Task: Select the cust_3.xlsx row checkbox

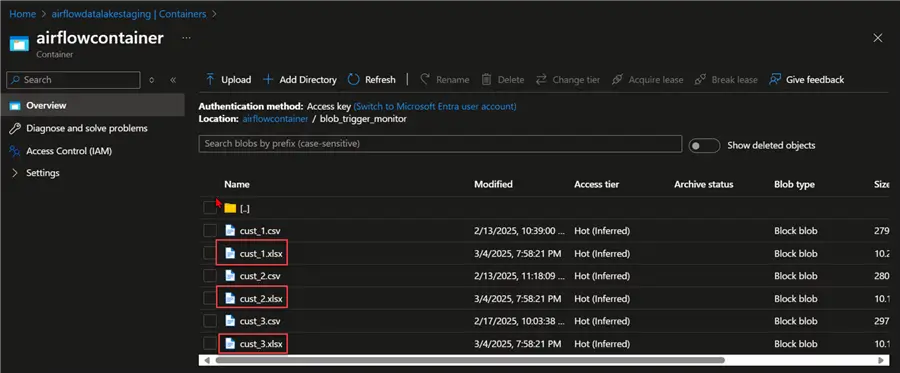Action: [x=210, y=344]
